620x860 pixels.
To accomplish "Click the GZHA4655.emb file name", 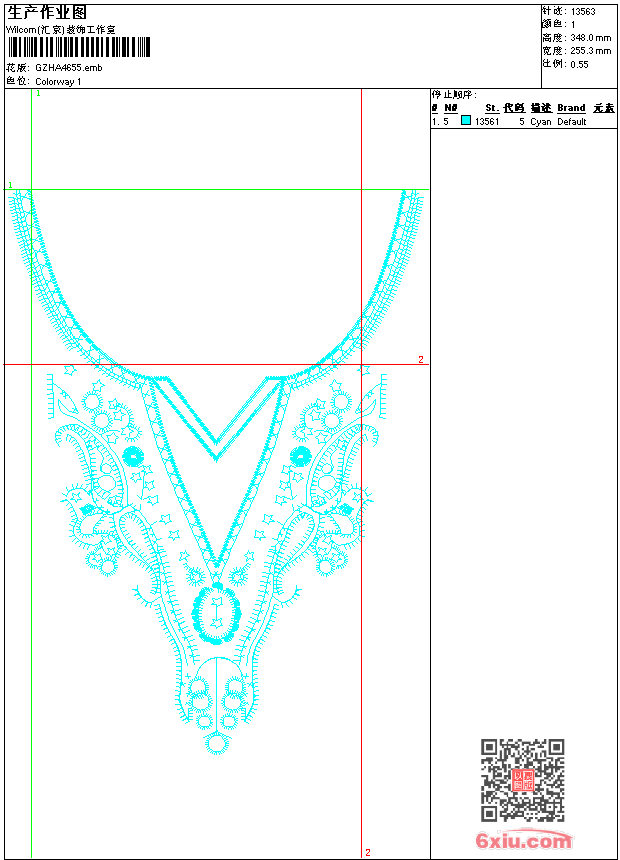I will [68, 68].
